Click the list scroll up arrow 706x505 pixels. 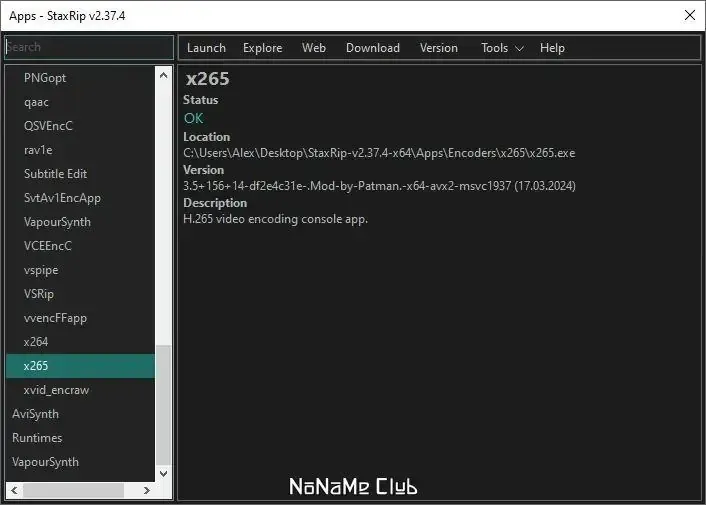[x=163, y=75]
